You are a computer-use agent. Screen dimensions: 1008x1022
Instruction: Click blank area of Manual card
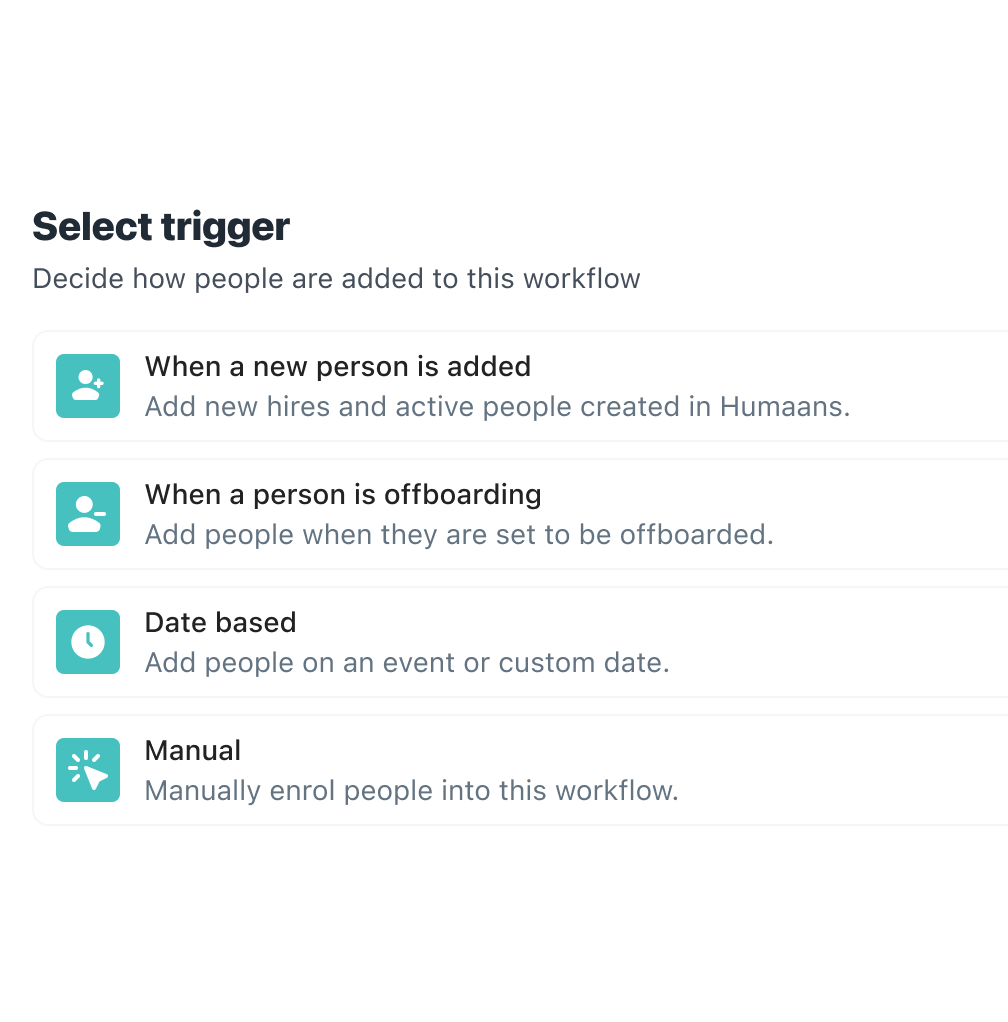pyautogui.click(x=847, y=770)
